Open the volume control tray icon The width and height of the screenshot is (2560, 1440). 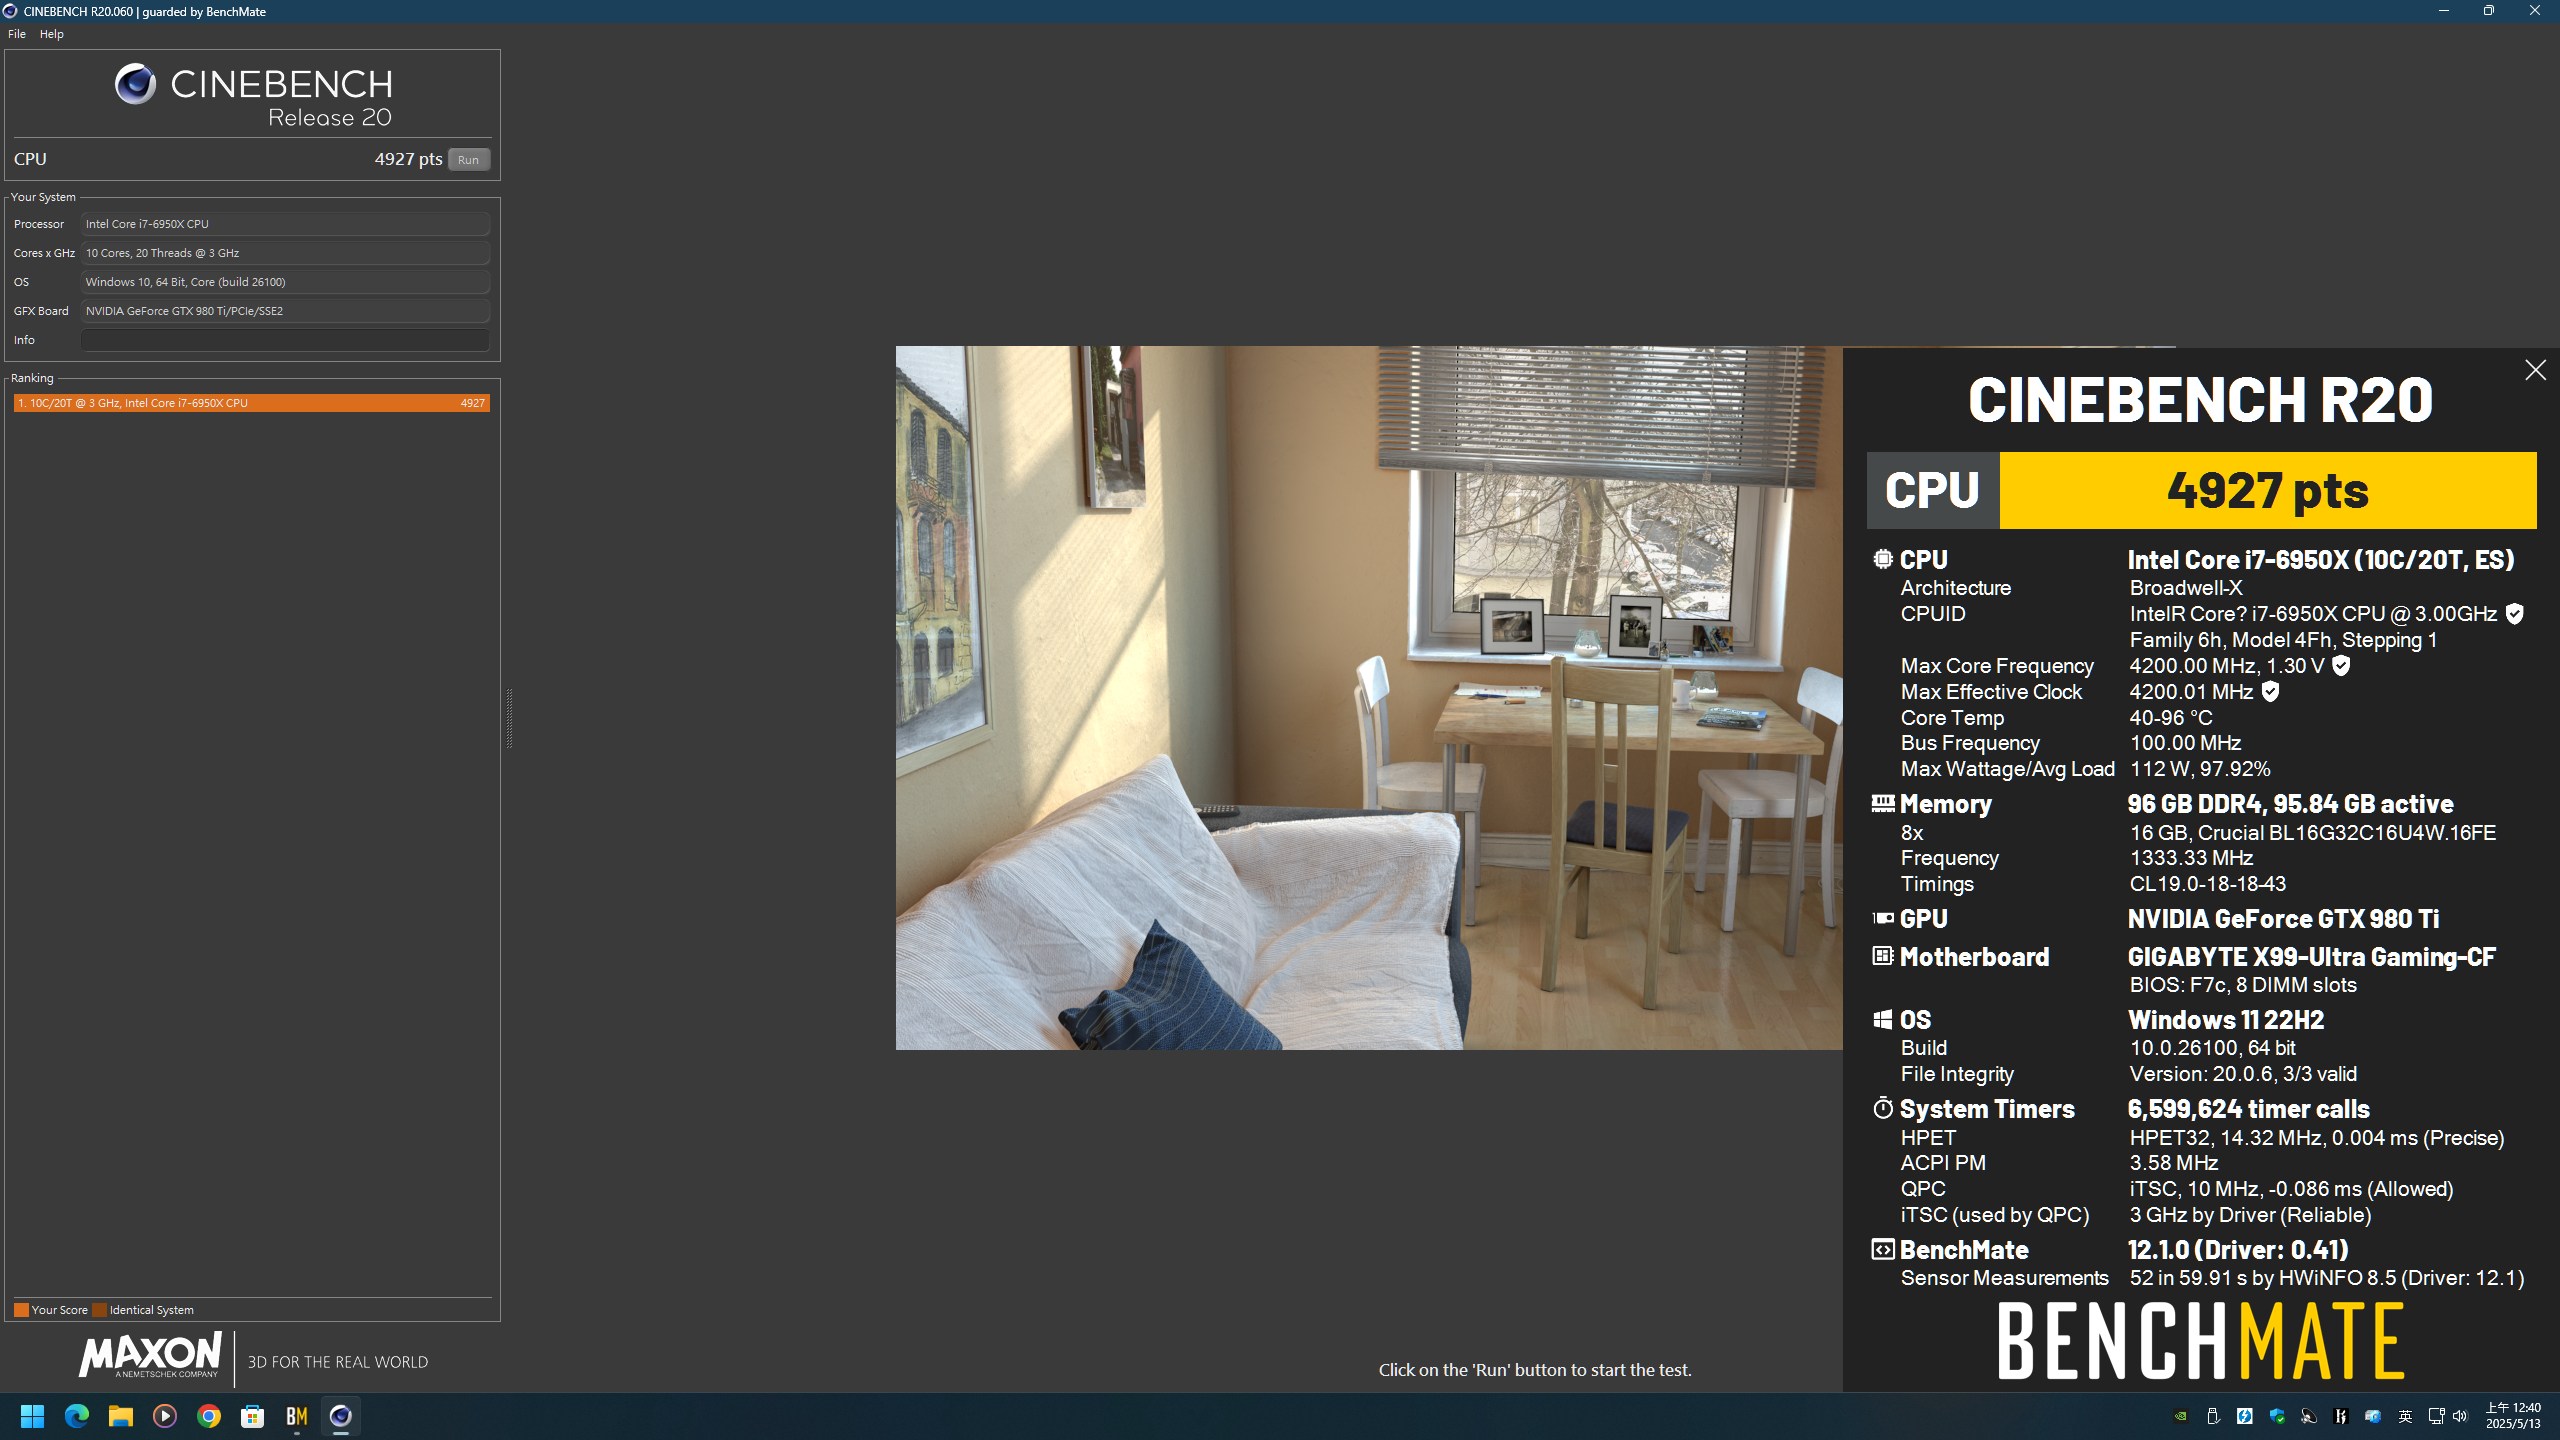pyautogui.click(x=2460, y=1416)
